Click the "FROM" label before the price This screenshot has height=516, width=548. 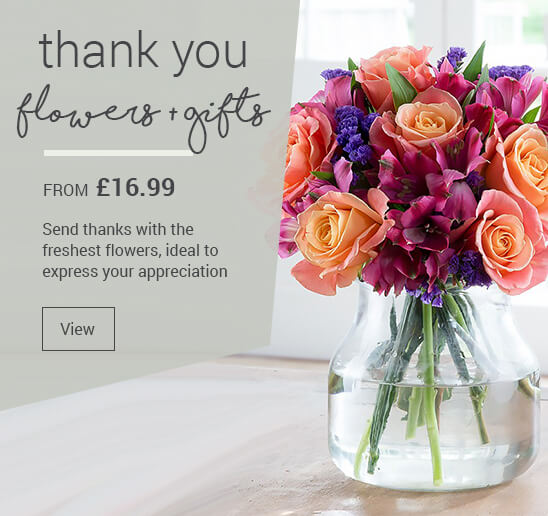click(x=65, y=190)
